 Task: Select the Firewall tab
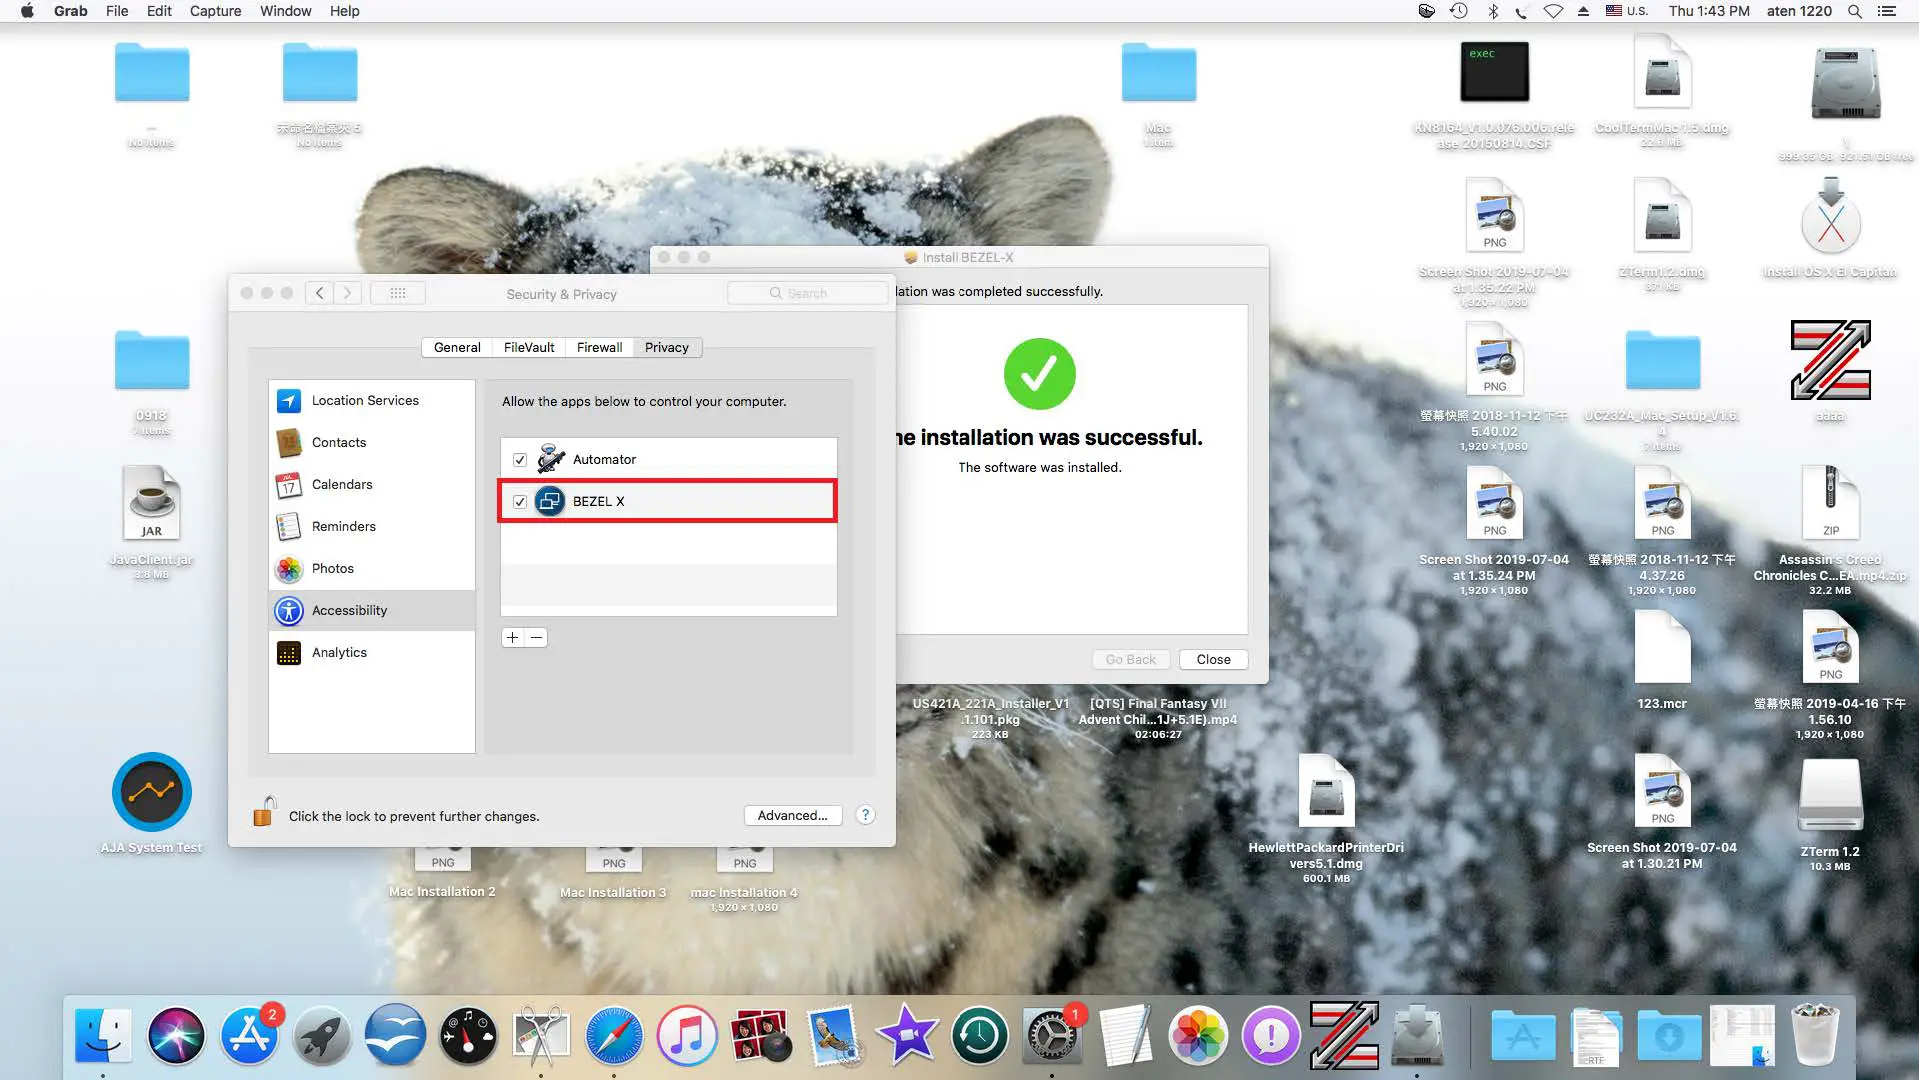[599, 347]
